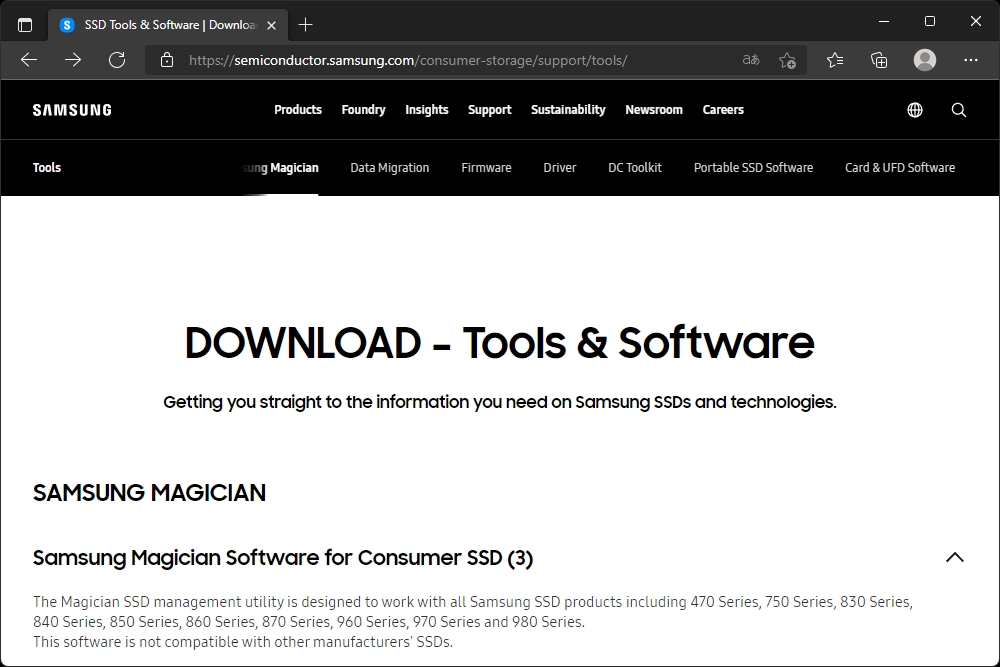Screen dimensions: 1000x667
Task: Switch to Card & UFD Software tab
Action: (900, 168)
